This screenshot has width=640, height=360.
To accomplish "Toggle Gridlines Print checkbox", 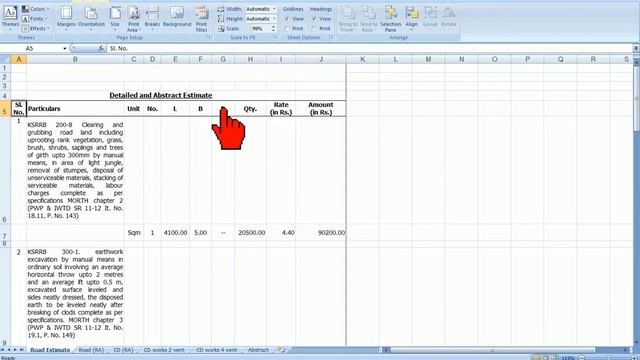I will pyautogui.click(x=287, y=29).
